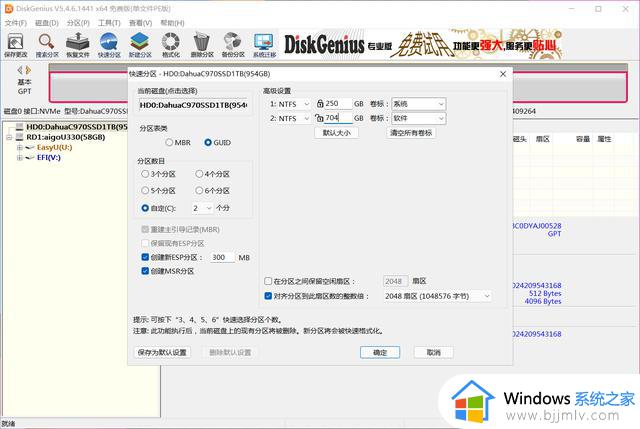The image size is (640, 429).
Task: Click Save as Default Settings (保存为默认设置)
Action: pos(162,352)
